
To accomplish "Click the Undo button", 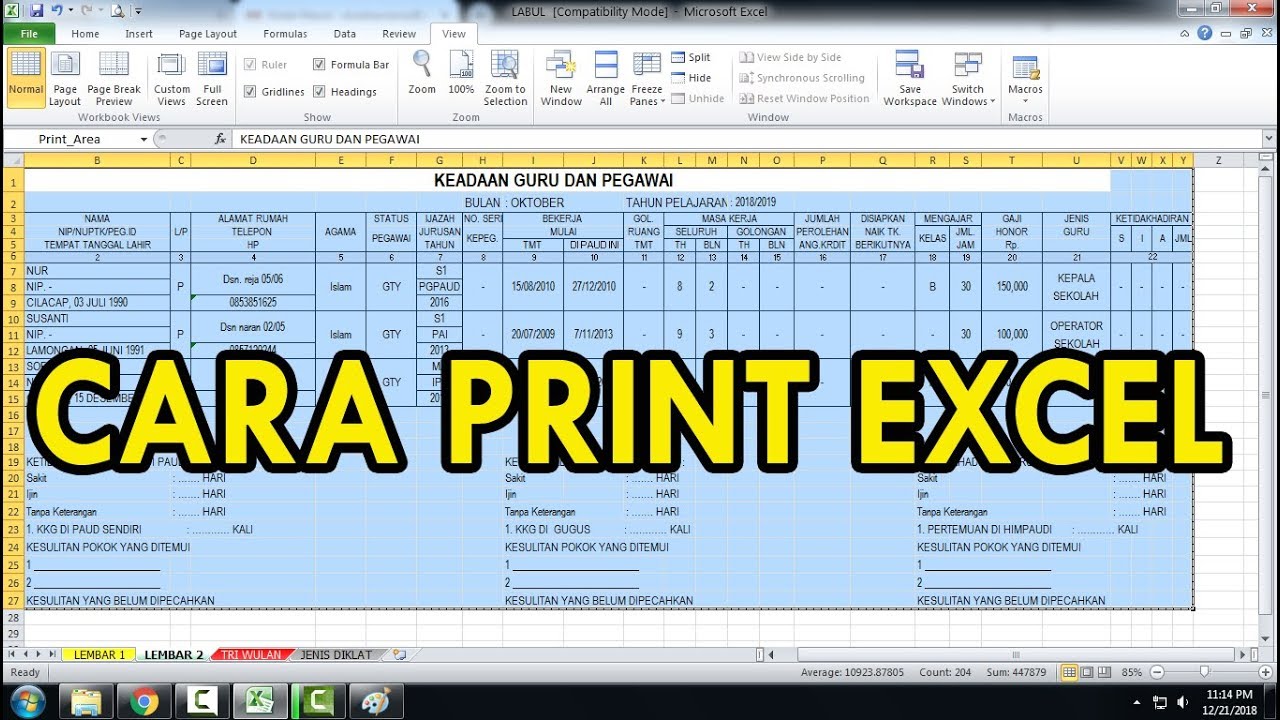I will 58,11.
